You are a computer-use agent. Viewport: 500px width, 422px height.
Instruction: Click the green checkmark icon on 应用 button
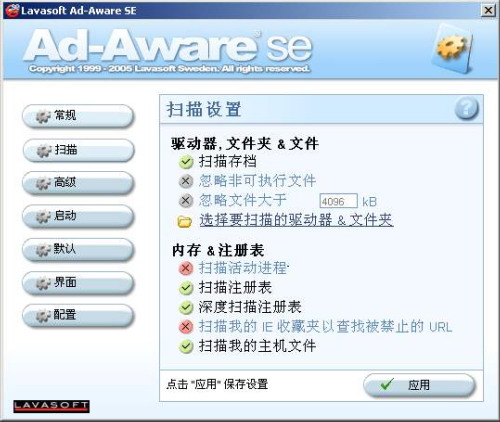387,384
